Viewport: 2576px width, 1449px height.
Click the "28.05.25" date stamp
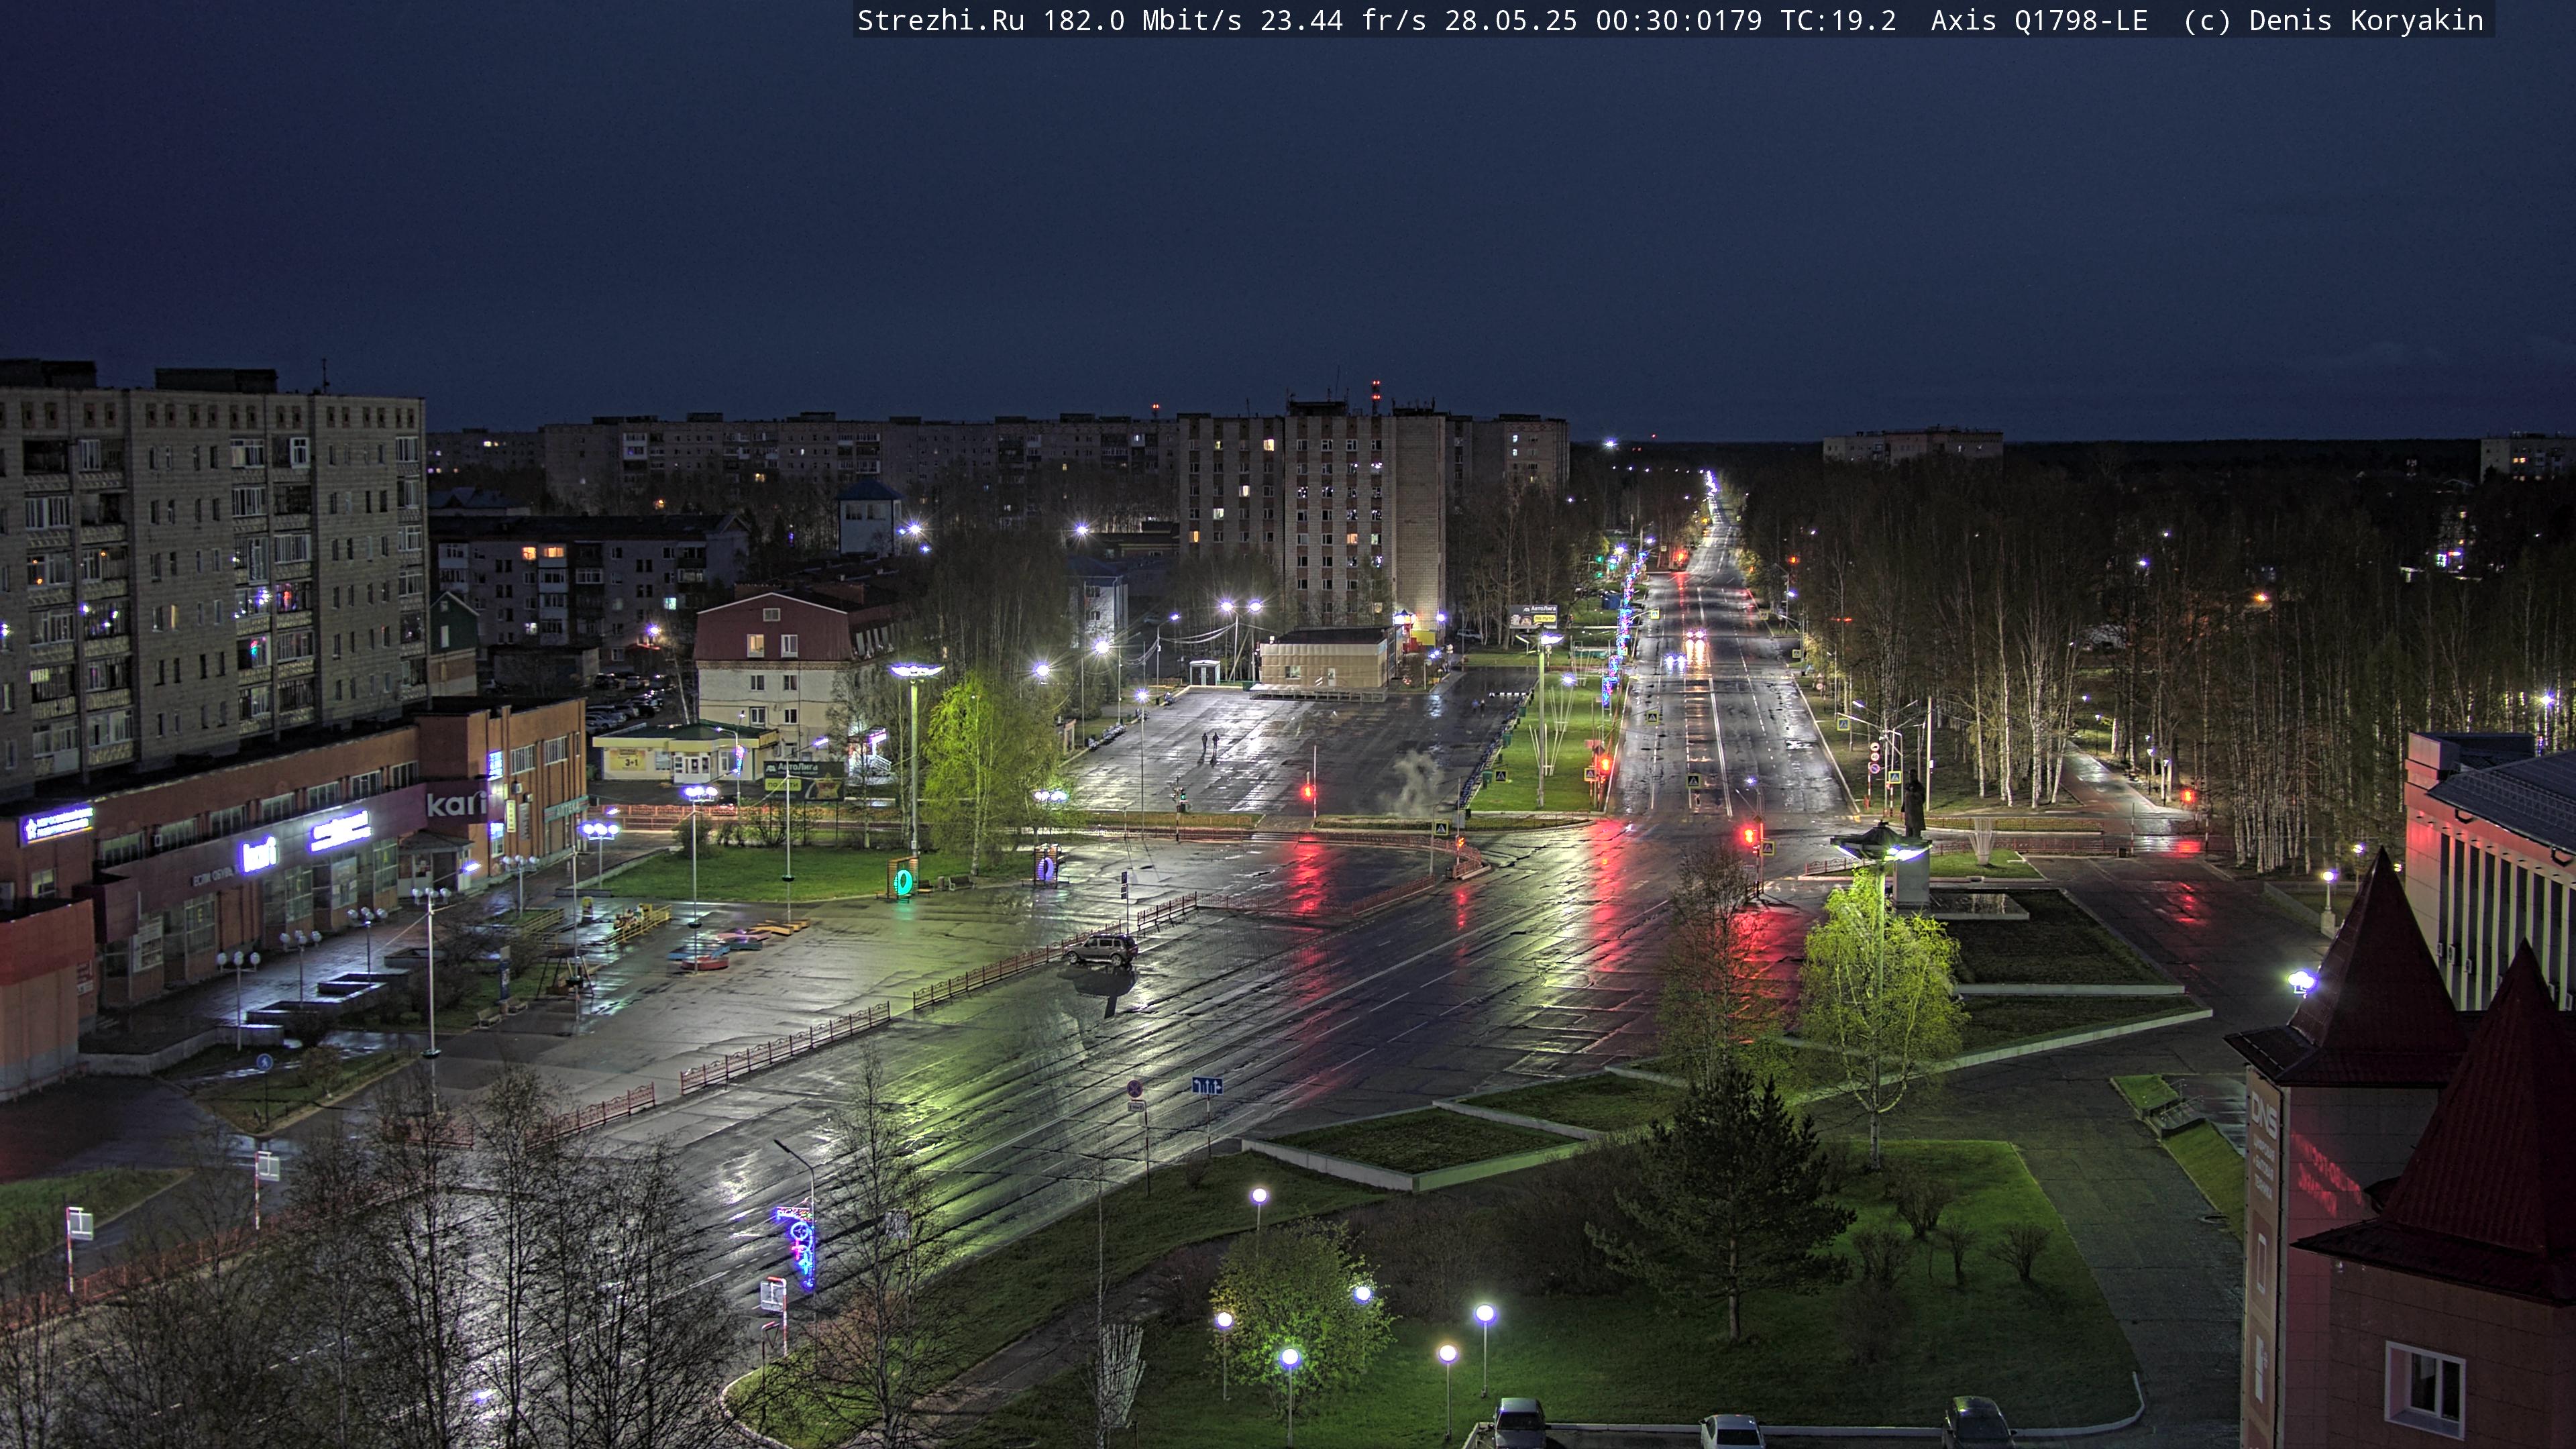(1511, 21)
